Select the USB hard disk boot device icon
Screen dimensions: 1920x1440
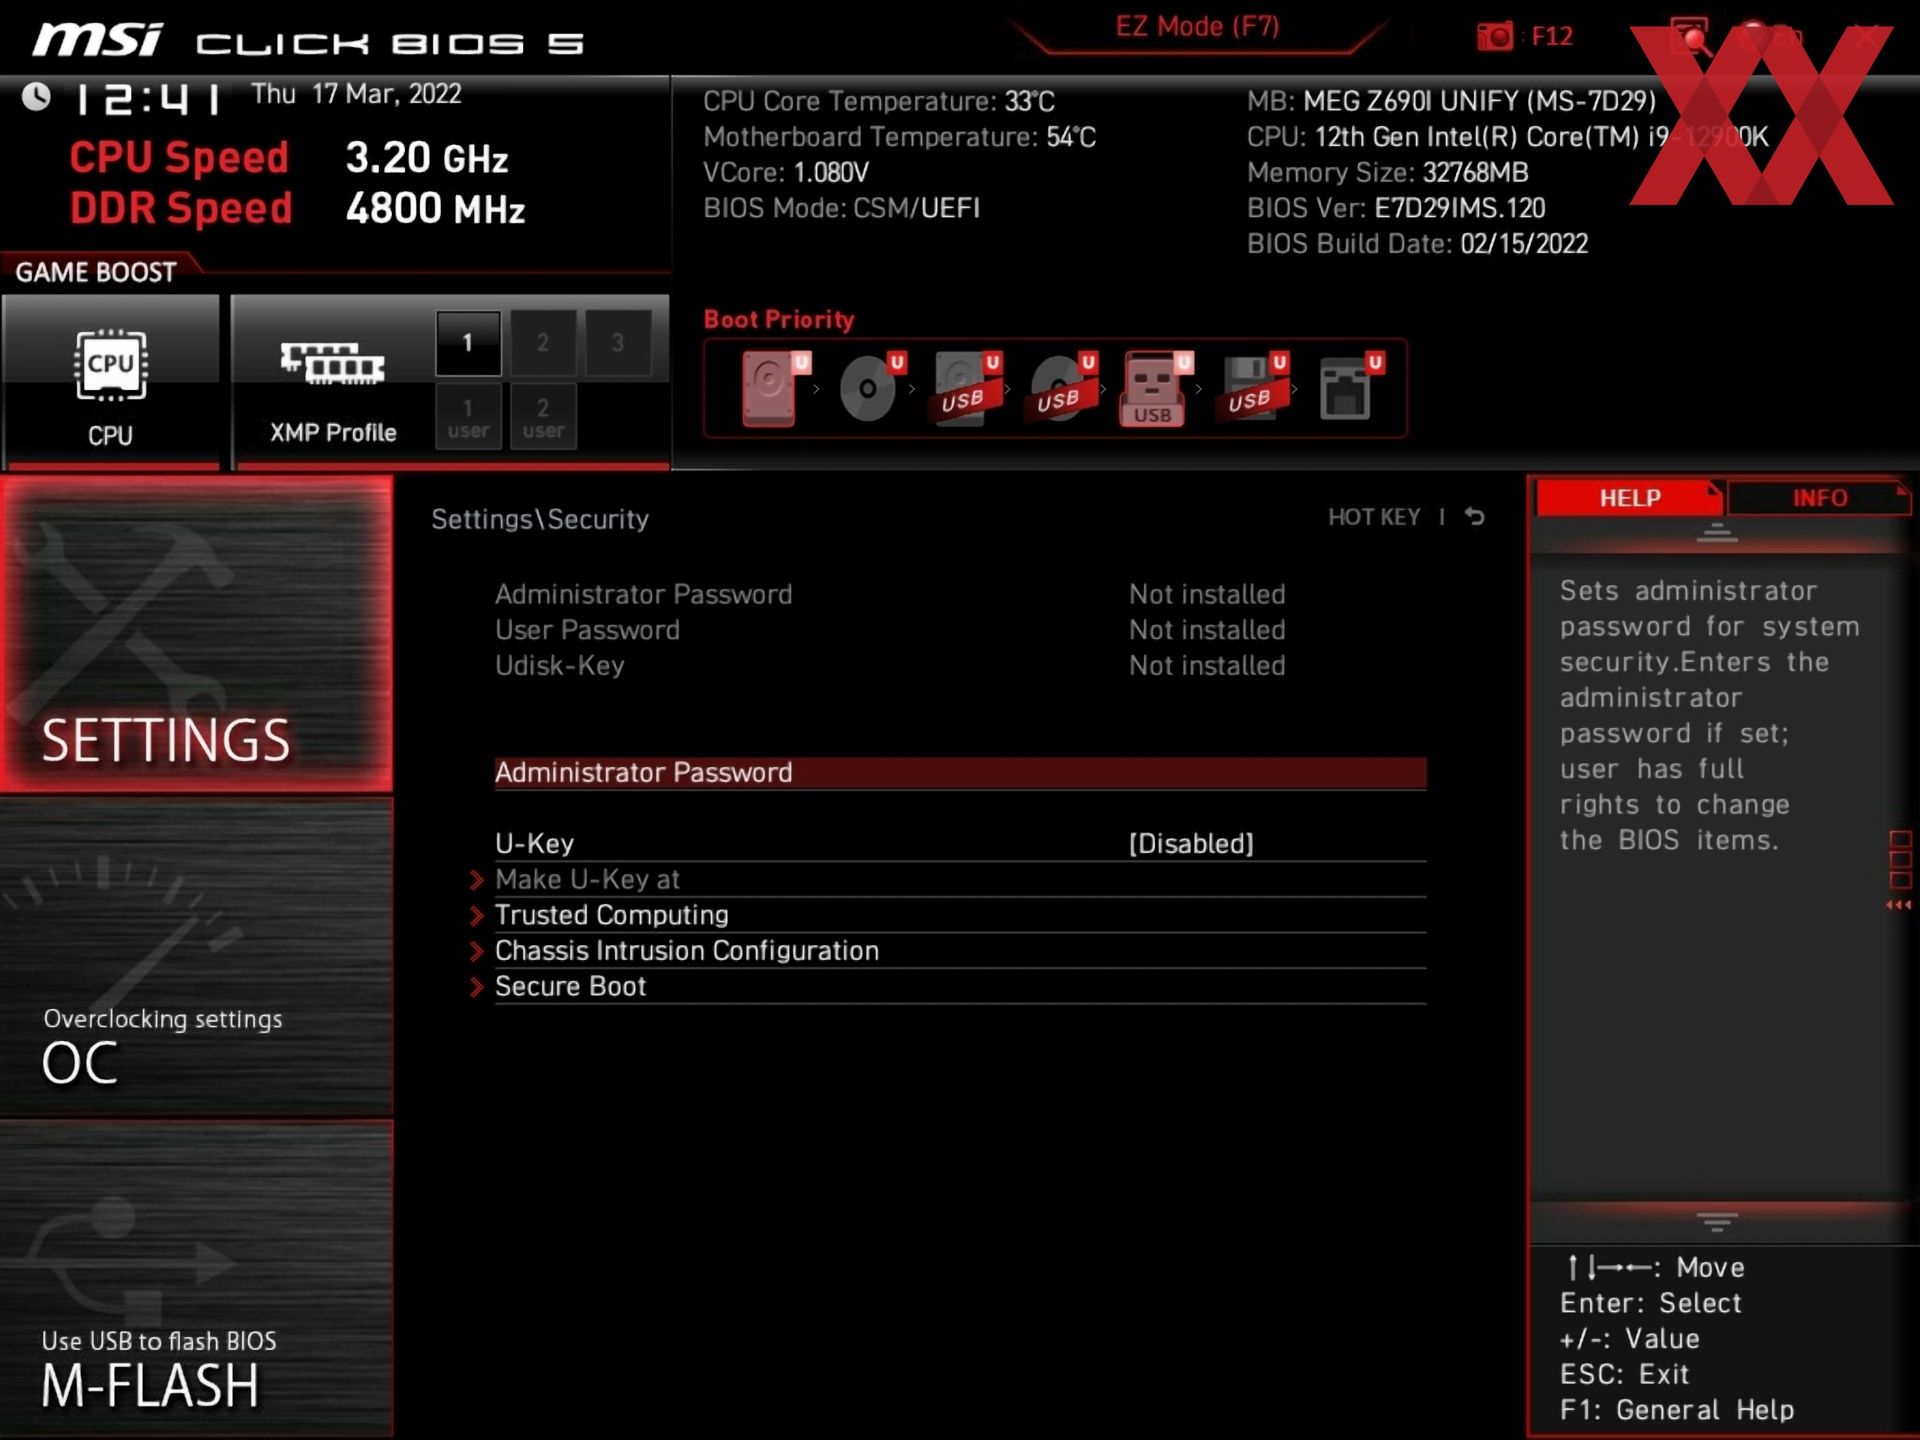tap(966, 388)
